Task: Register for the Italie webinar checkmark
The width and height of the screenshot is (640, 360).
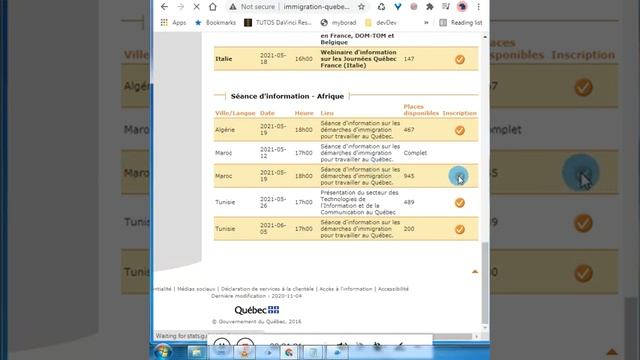Action: [460, 59]
